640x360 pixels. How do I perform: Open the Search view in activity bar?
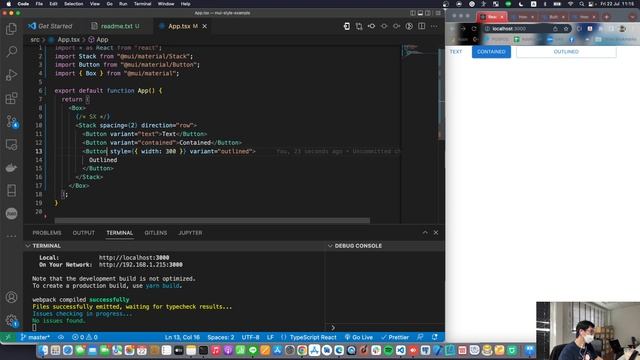[11, 51]
